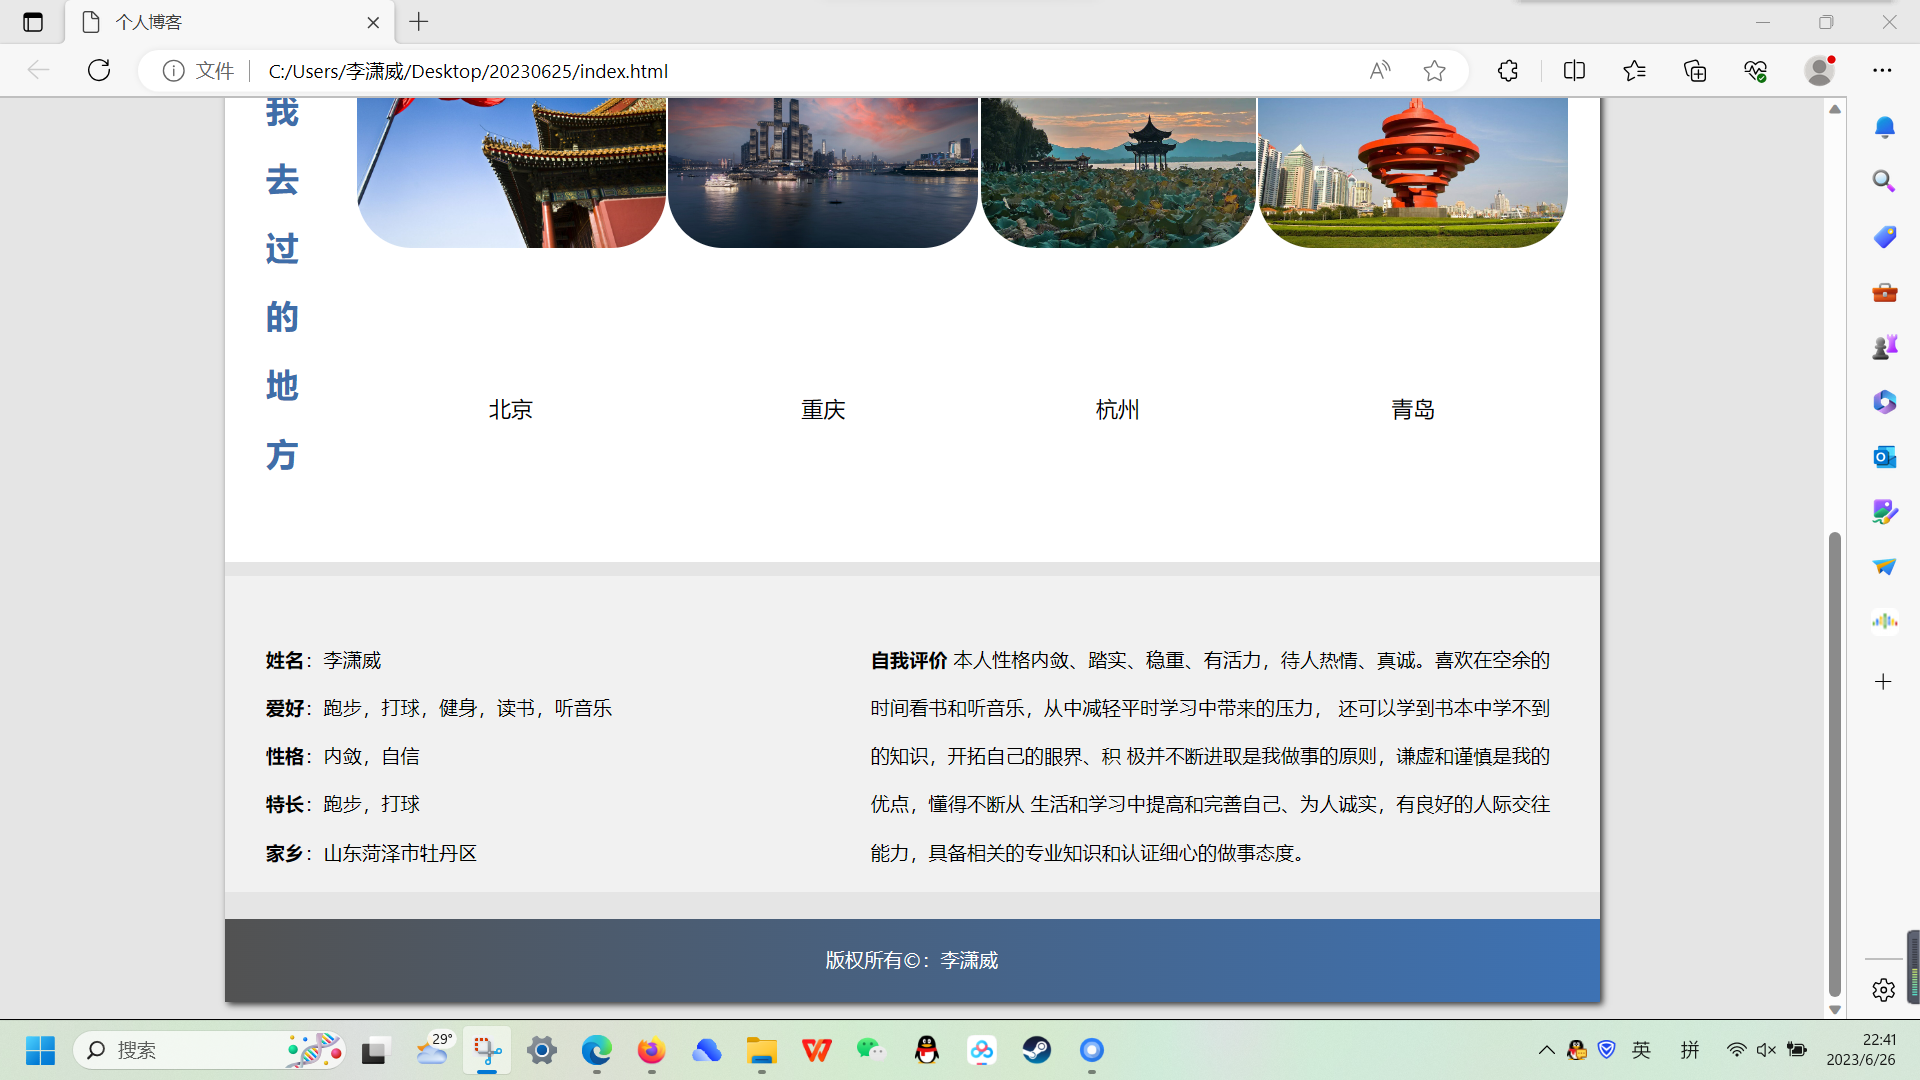The height and width of the screenshot is (1080, 1920).
Task: Click the Beijing photo thumbnail
Action: (x=511, y=172)
